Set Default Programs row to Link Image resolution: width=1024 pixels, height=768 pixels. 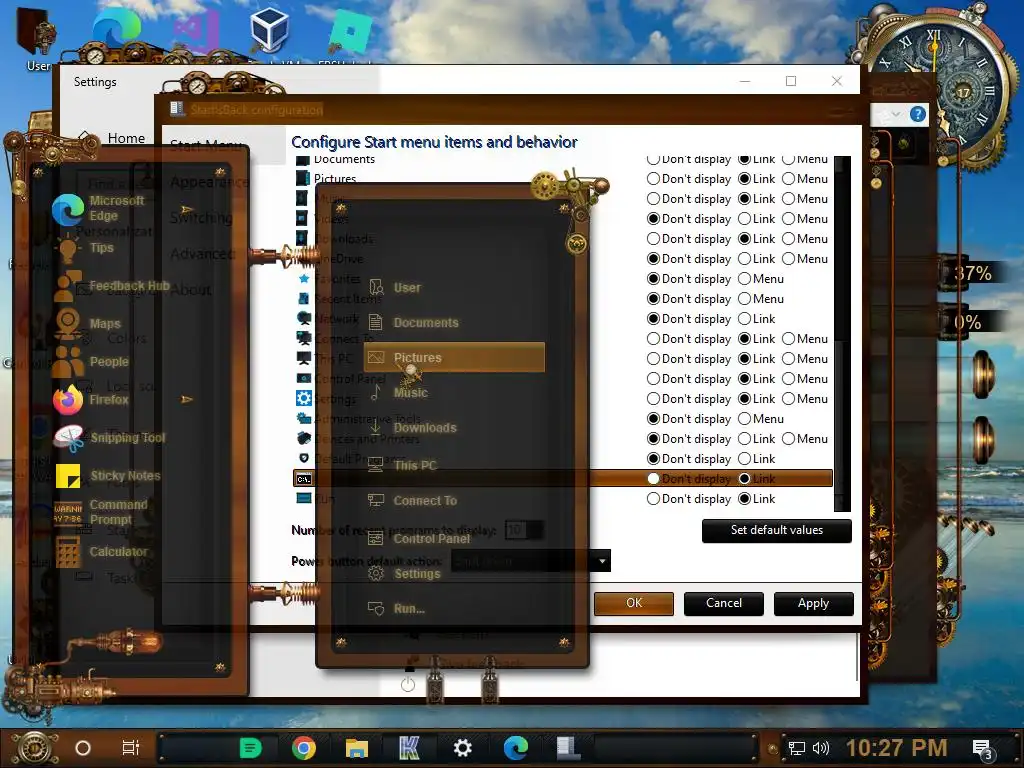click(x=744, y=458)
